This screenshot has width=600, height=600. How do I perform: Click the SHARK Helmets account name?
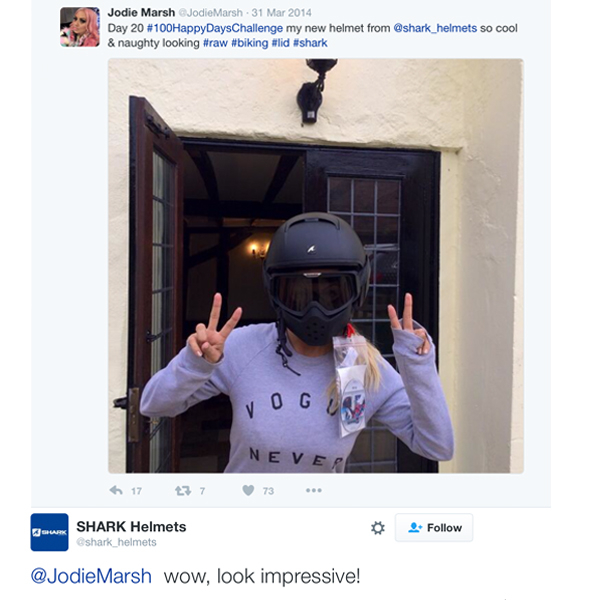pyautogui.click(x=131, y=527)
